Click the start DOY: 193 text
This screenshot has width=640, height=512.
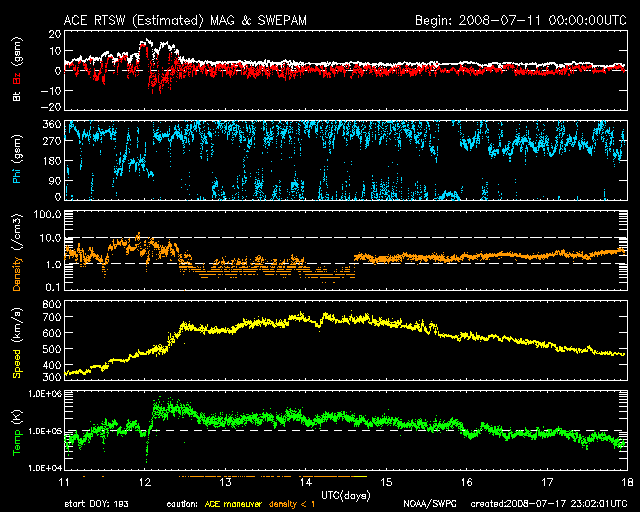[x=98, y=503]
